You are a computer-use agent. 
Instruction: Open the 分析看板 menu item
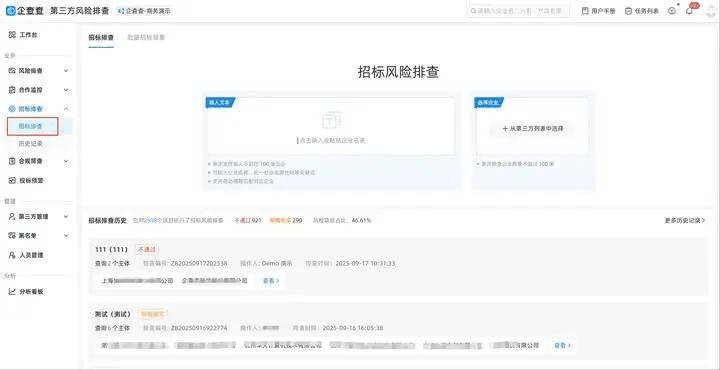31,292
